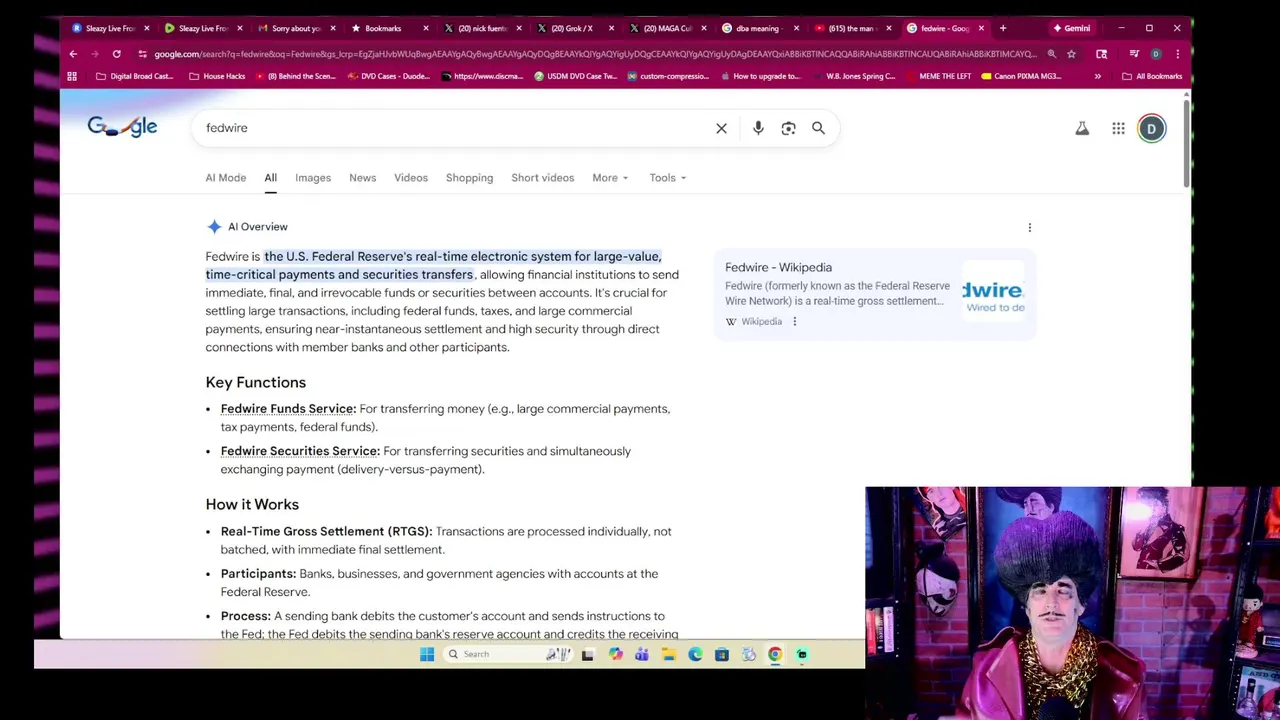Switch to Sorry about Gmail tab
The width and height of the screenshot is (1280, 720).
click(x=297, y=28)
